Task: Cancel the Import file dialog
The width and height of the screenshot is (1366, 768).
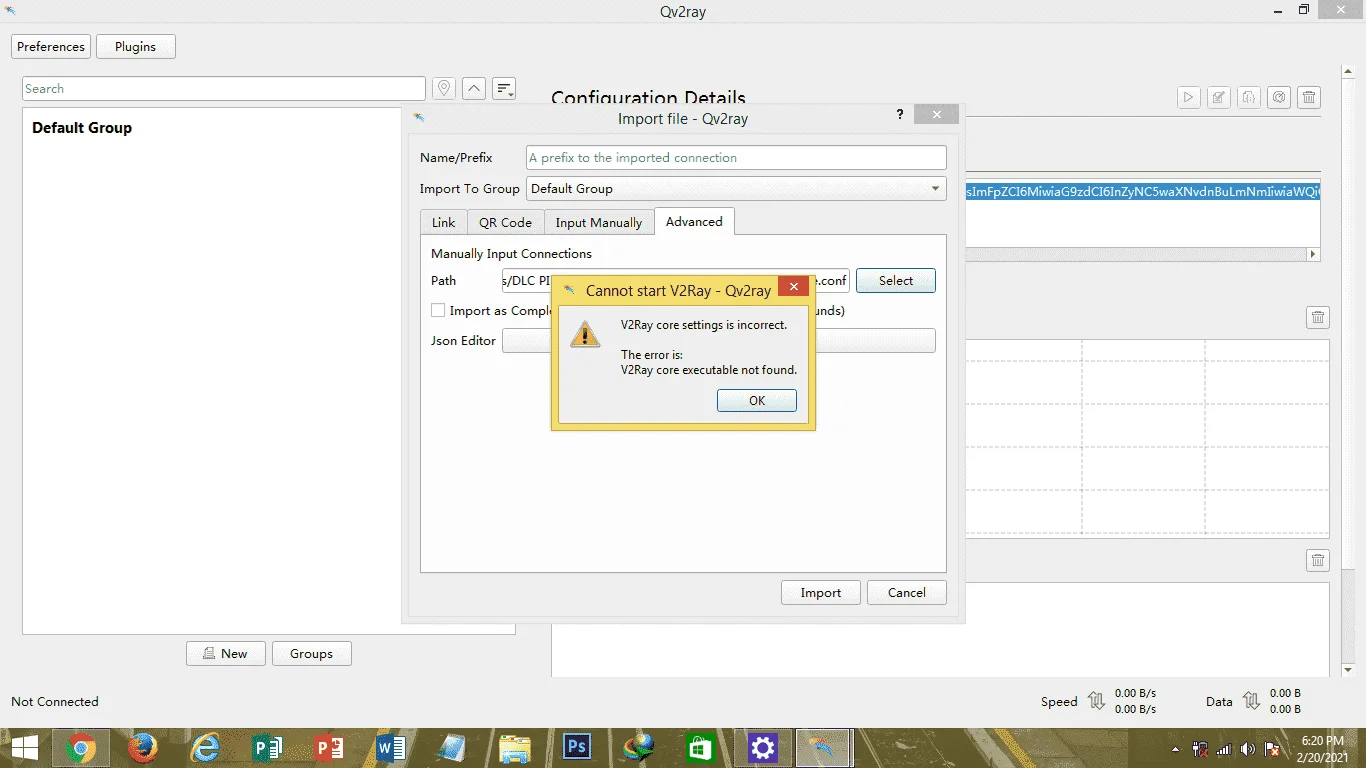Action: (907, 593)
